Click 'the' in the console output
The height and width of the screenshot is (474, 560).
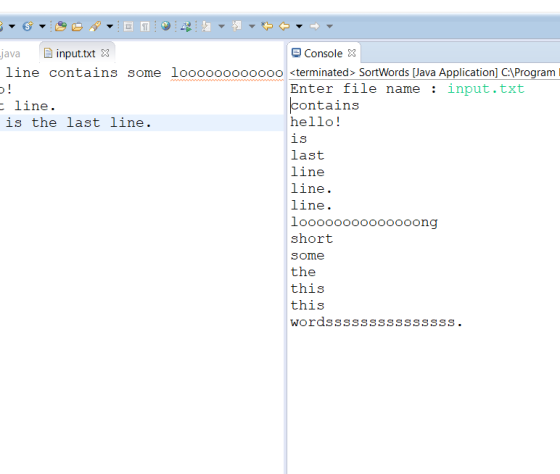[303, 272]
